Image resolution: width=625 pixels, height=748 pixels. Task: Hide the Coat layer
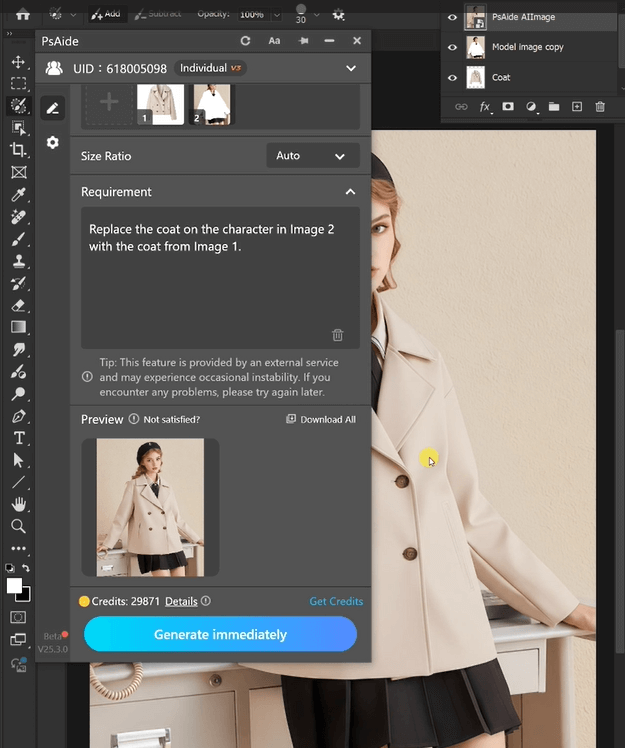coord(452,77)
